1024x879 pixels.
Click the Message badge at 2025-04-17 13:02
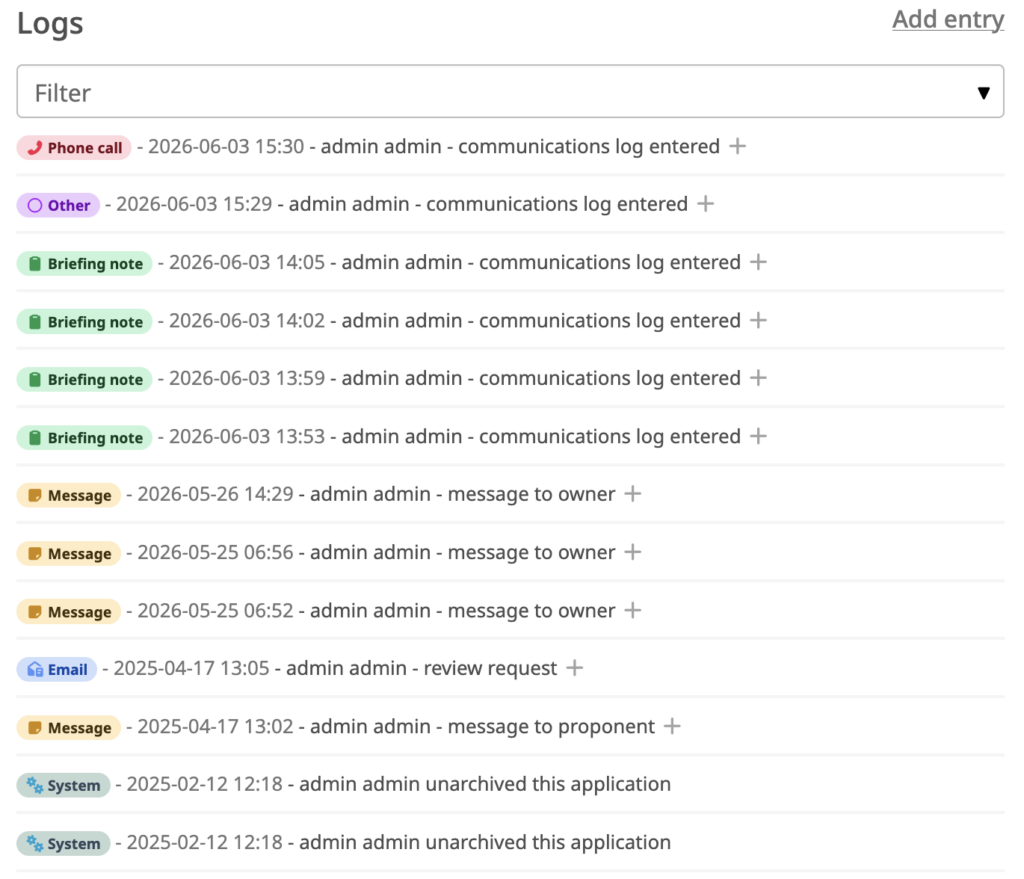tap(69, 727)
